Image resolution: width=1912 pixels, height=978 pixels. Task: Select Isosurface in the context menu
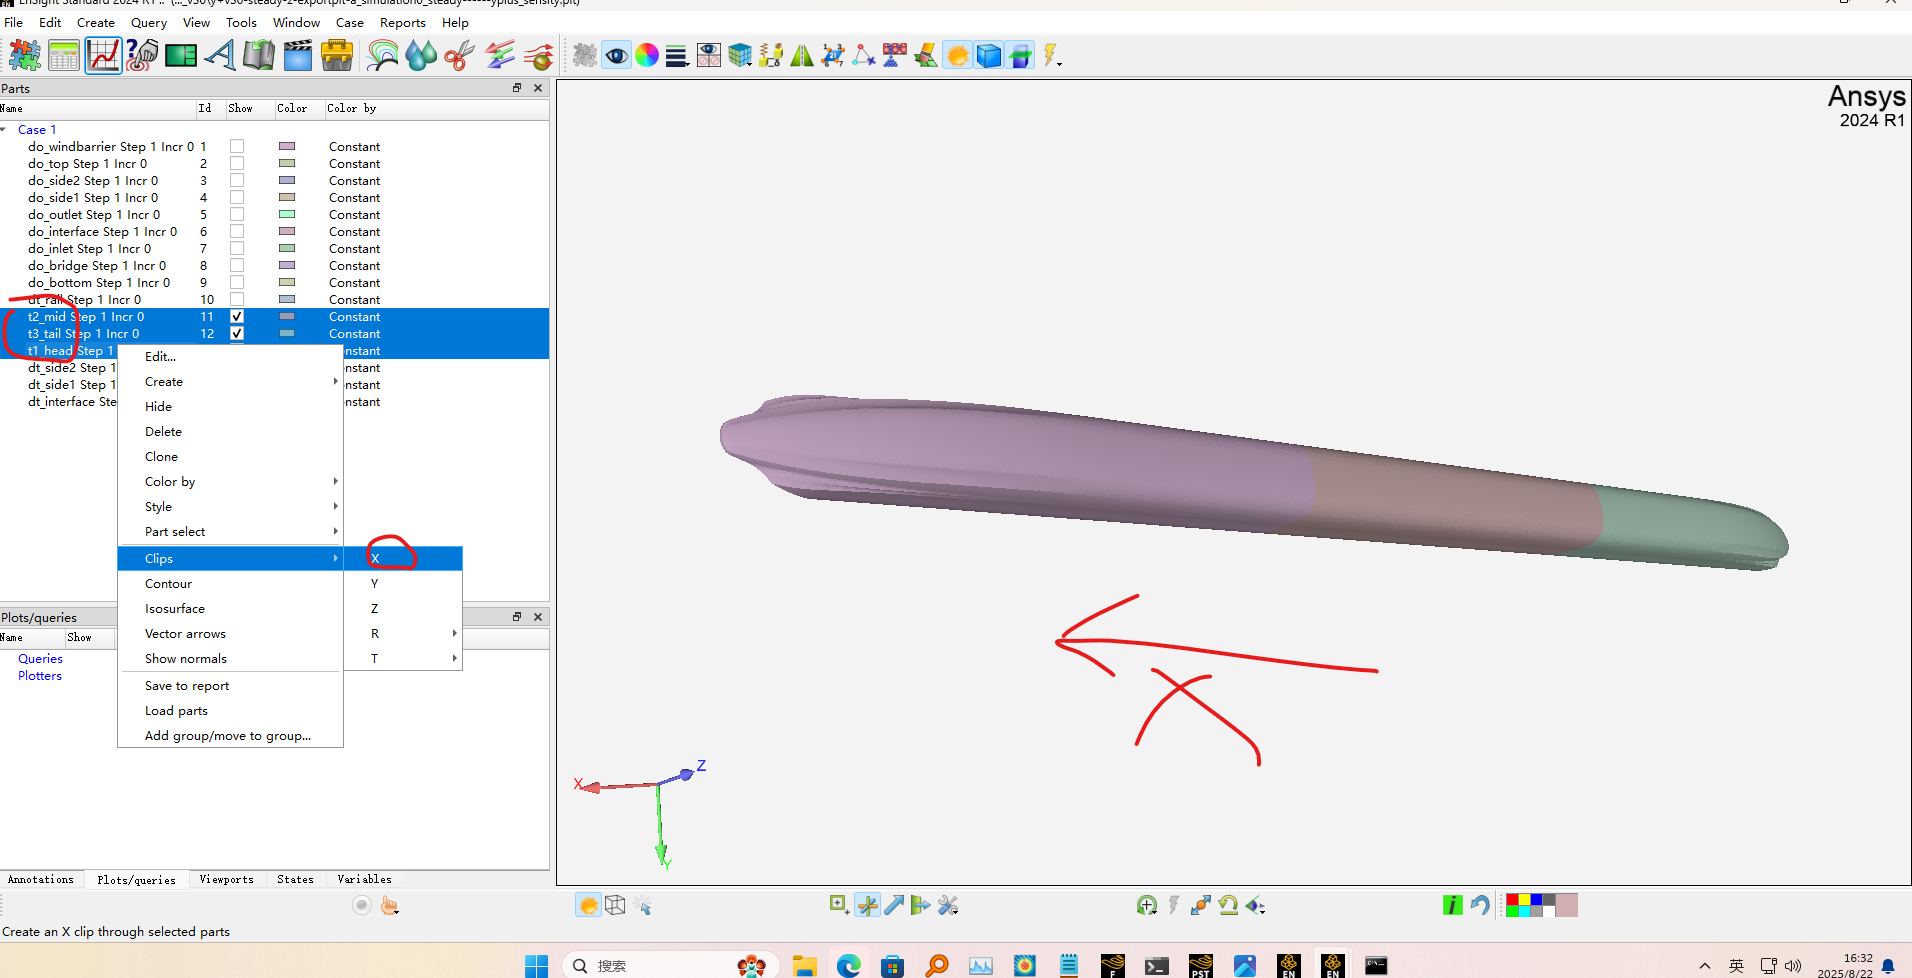click(x=175, y=609)
